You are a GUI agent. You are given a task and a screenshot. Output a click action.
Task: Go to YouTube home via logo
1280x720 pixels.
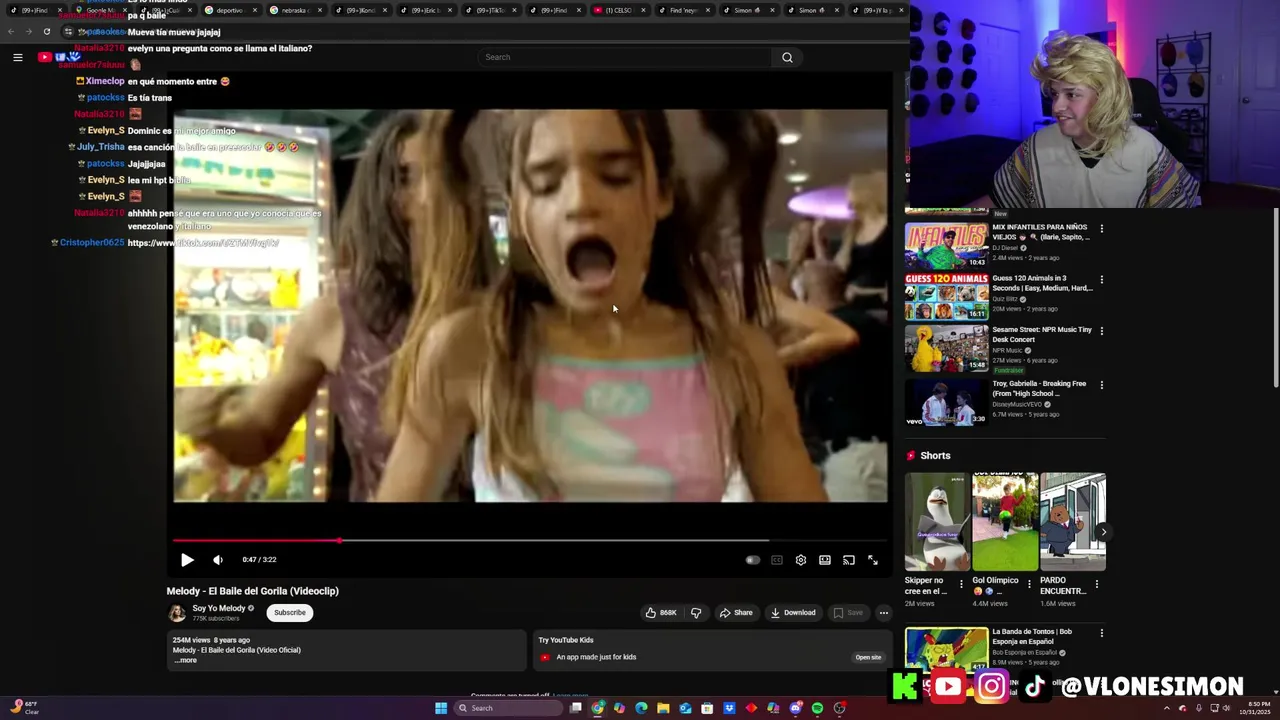[x=58, y=57]
